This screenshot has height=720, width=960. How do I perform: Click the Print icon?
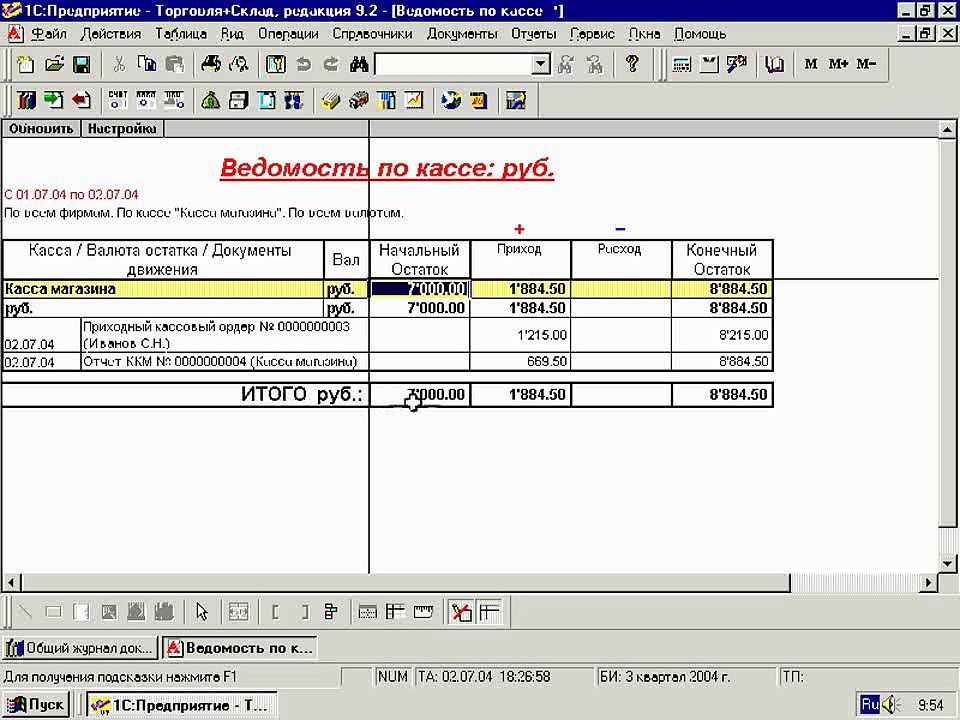(x=211, y=64)
